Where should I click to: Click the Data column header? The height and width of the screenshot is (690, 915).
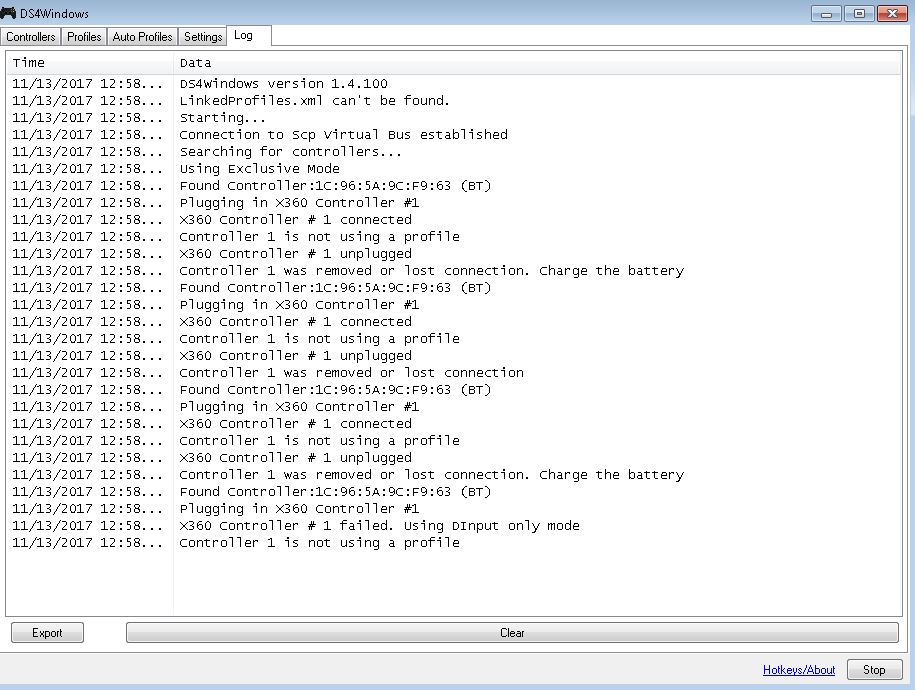537,63
